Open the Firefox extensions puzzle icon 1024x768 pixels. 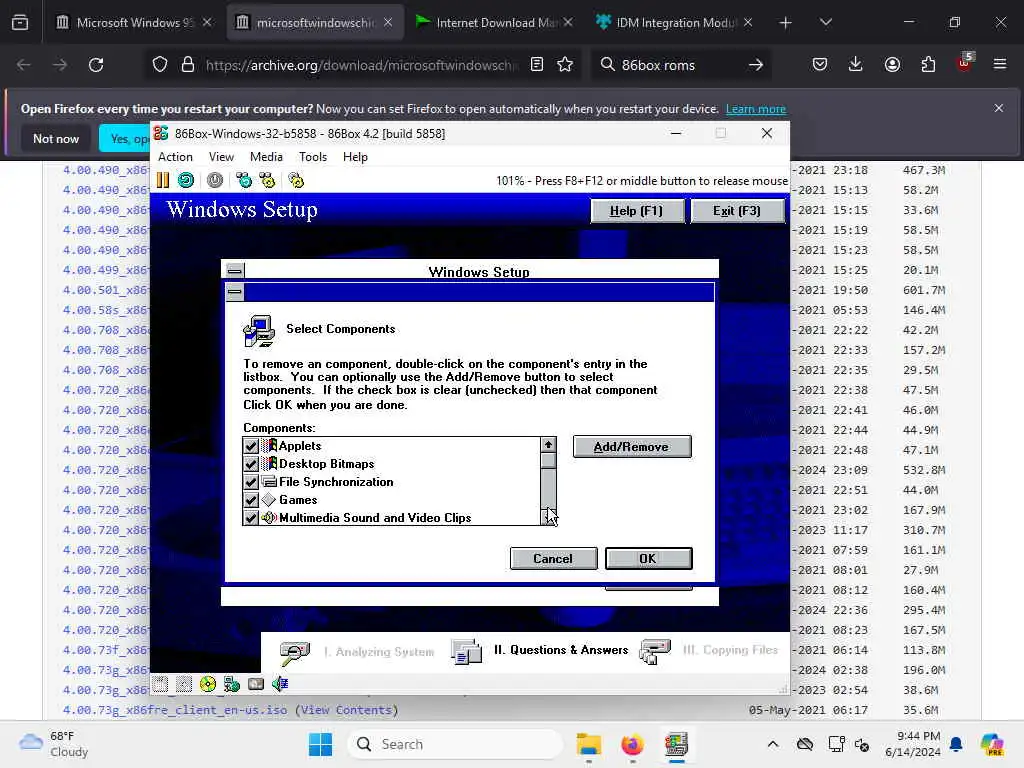pos(928,65)
